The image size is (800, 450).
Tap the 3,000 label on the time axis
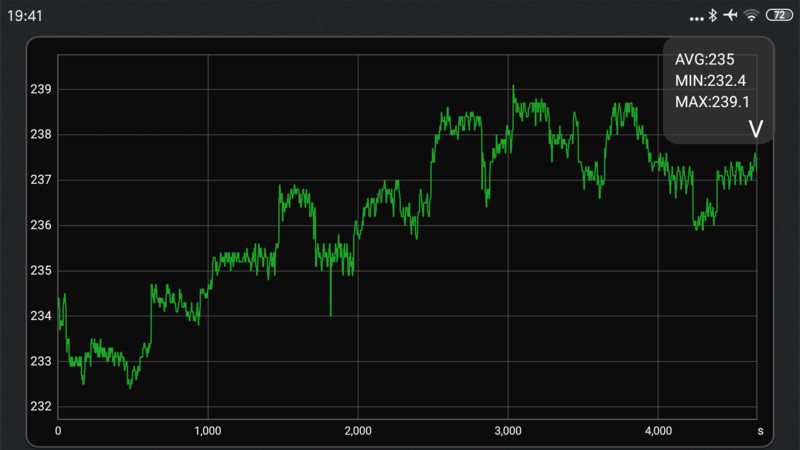pyautogui.click(x=508, y=431)
